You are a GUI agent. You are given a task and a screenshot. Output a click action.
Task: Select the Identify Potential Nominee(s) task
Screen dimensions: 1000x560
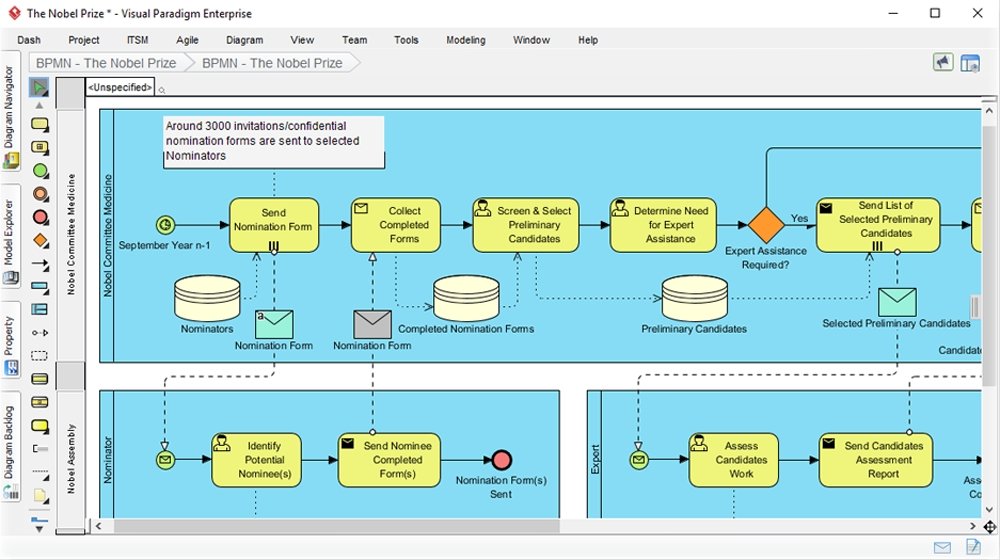point(256,460)
